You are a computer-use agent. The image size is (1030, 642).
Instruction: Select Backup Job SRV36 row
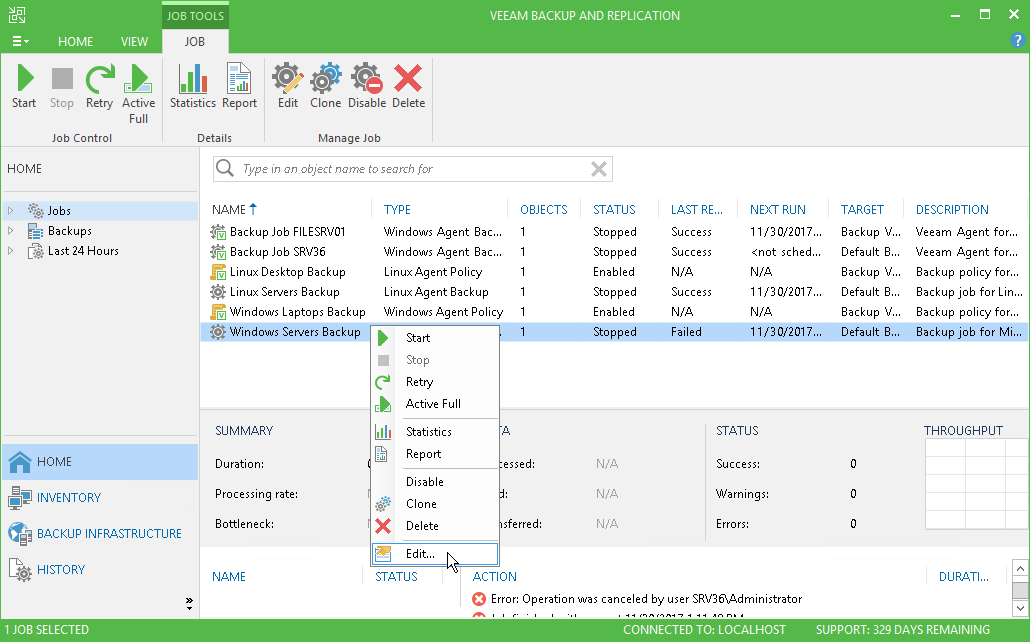point(614,252)
